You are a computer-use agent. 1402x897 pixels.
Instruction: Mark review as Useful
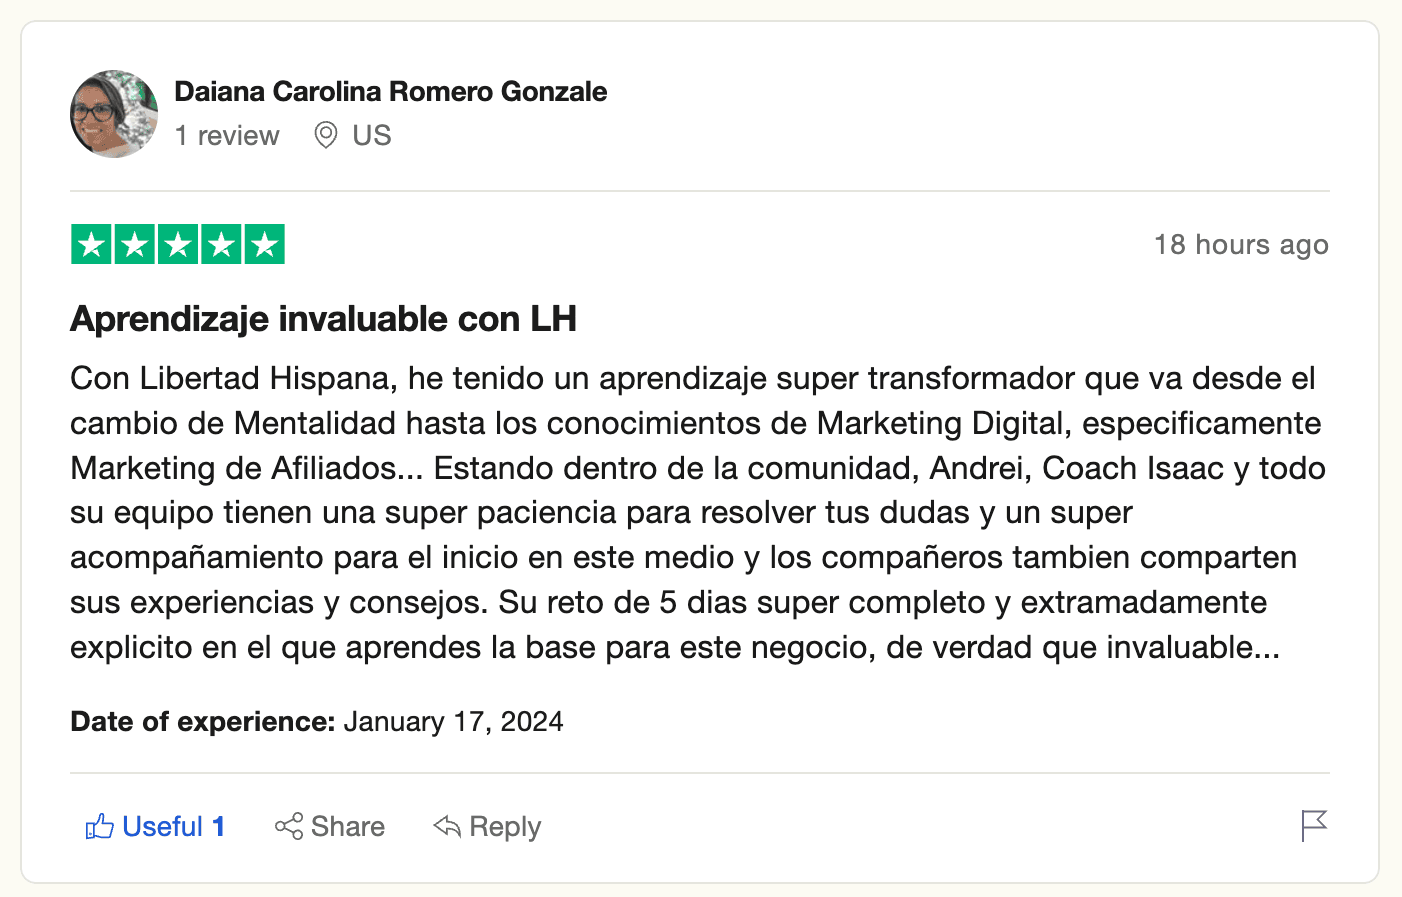click(155, 826)
